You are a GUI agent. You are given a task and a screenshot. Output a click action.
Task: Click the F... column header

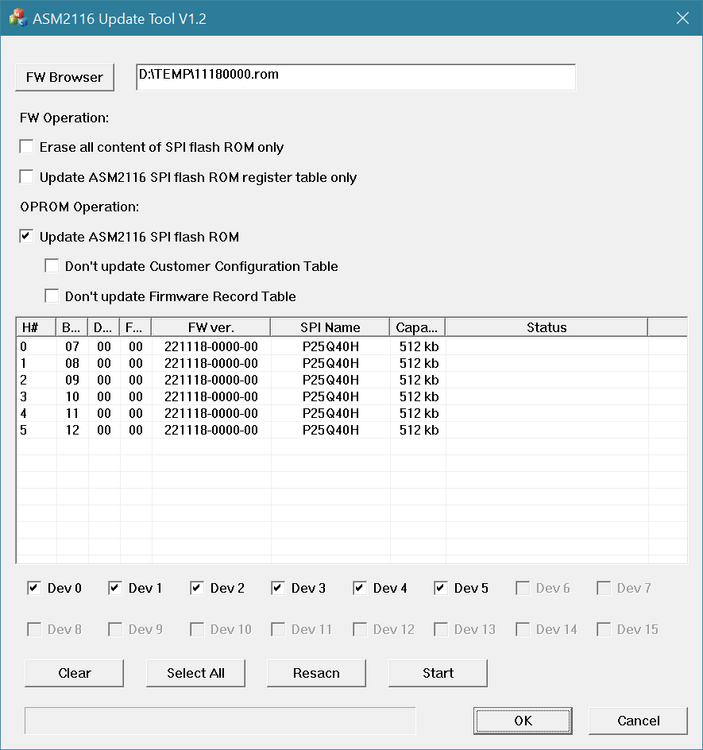[135, 327]
